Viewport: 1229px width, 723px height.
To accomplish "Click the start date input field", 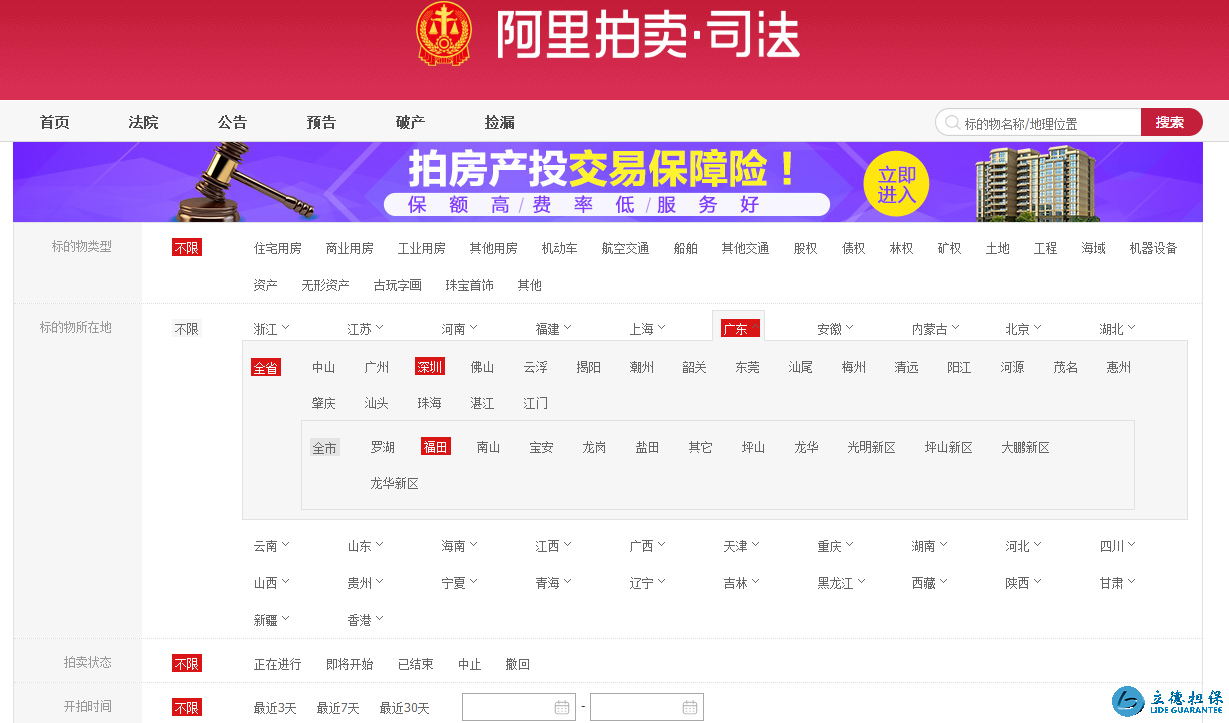I will [x=519, y=707].
